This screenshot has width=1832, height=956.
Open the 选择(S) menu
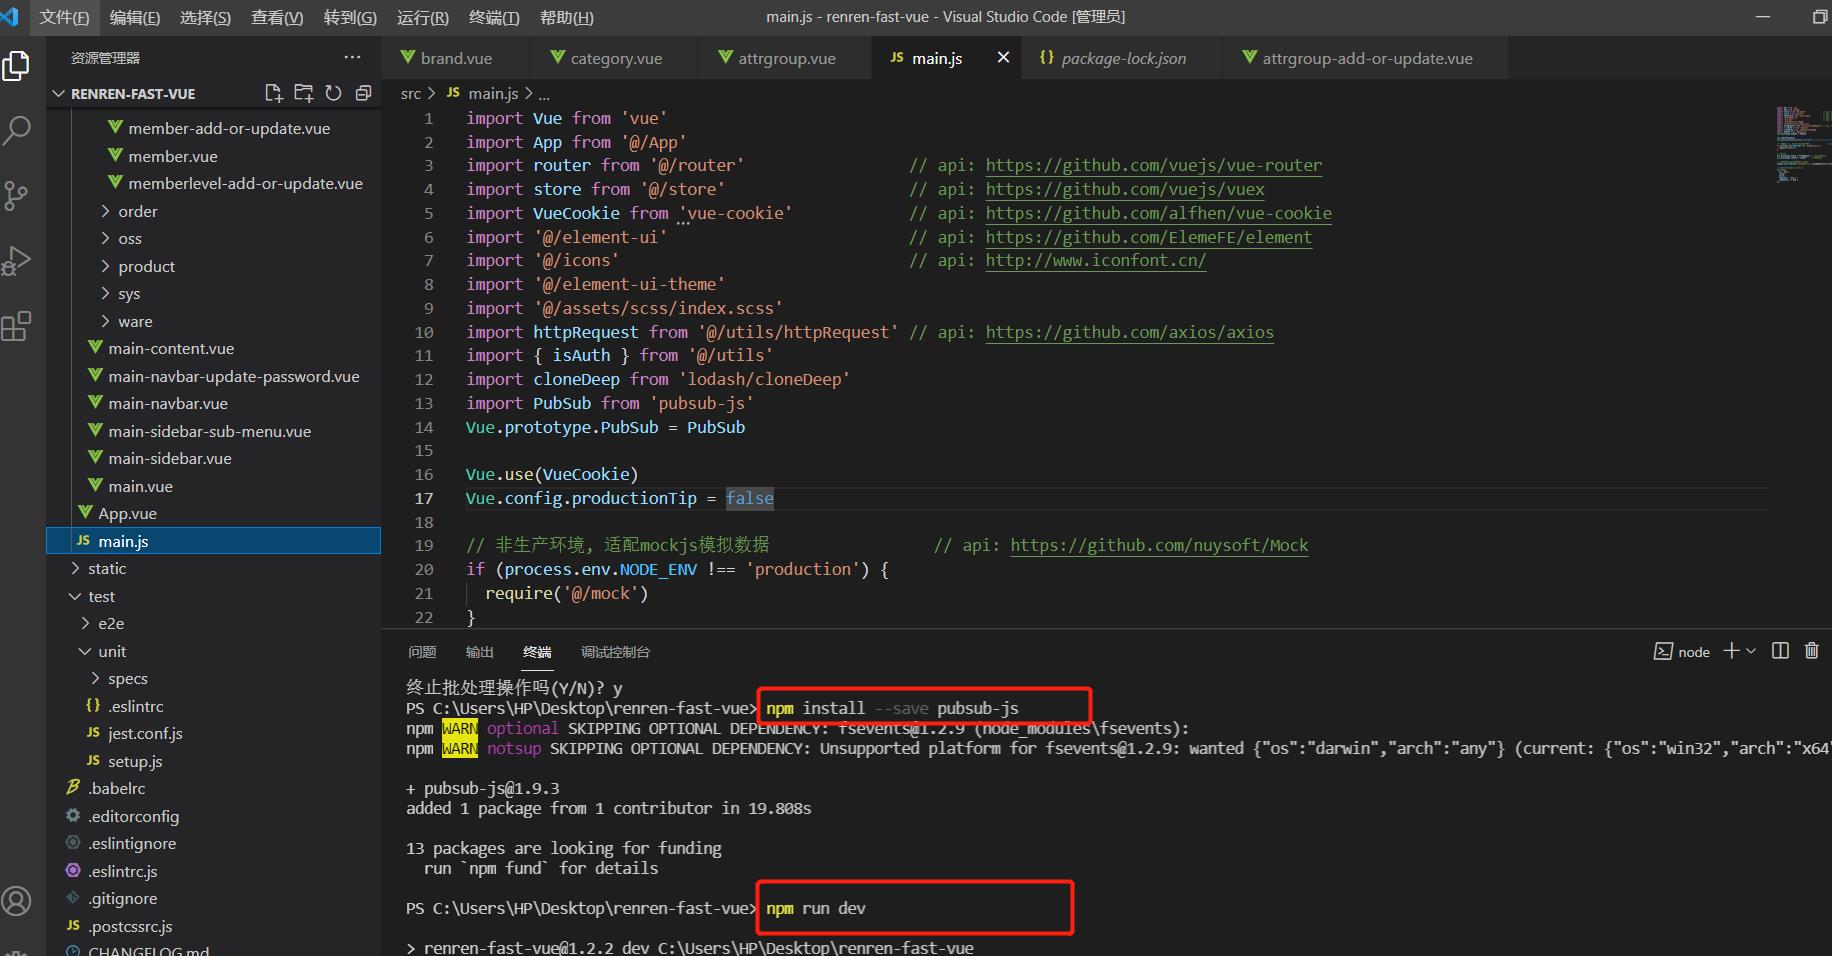206,17
